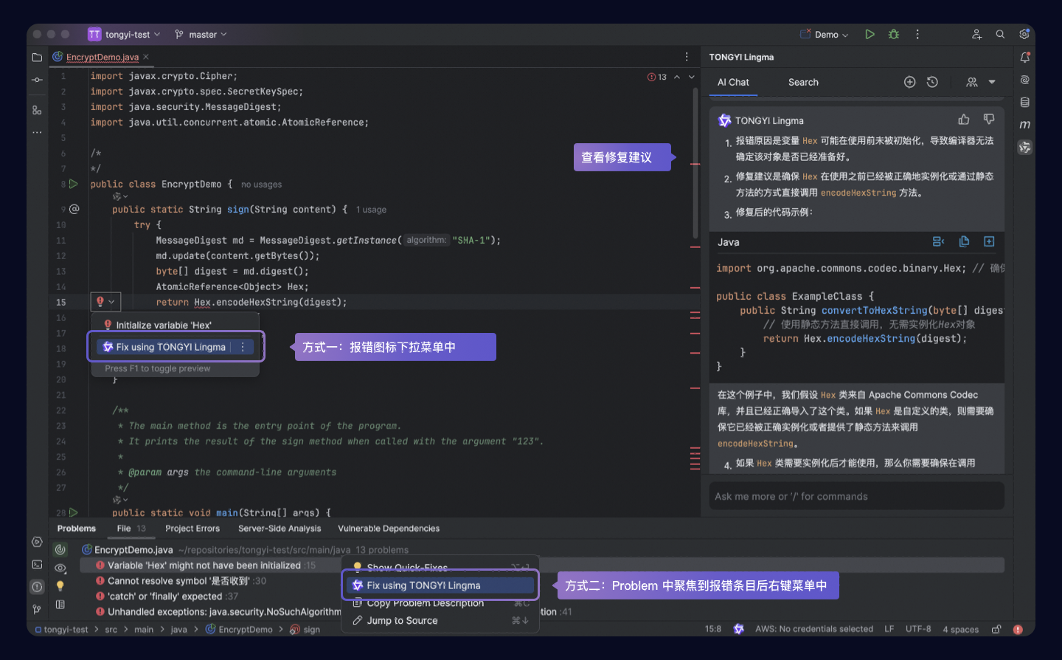Choose Fix using TONGYI Lingma in context menu
The image size is (1062, 660).
[x=440, y=585]
